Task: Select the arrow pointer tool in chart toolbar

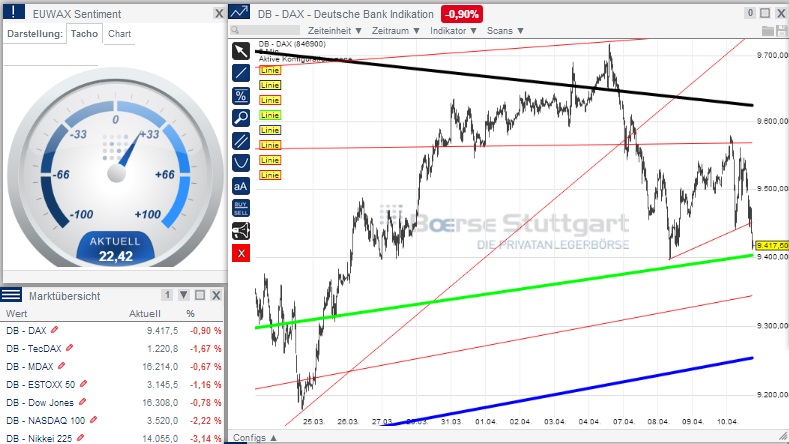Action: point(241,51)
